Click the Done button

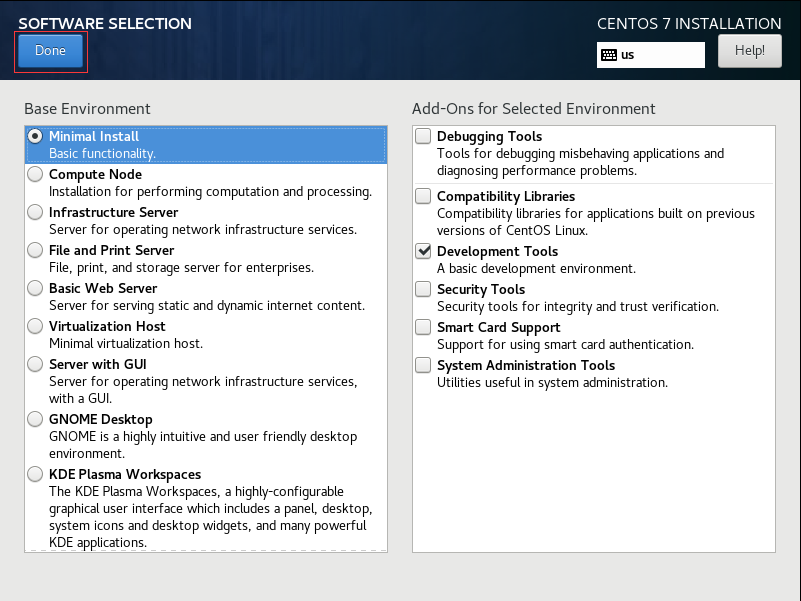(x=50, y=51)
